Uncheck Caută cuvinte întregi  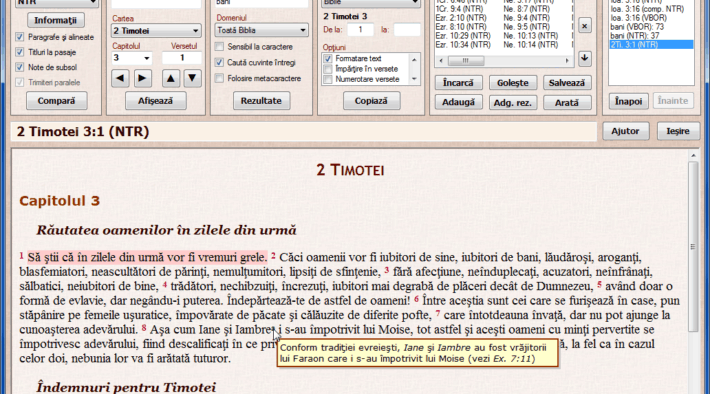pos(219,62)
